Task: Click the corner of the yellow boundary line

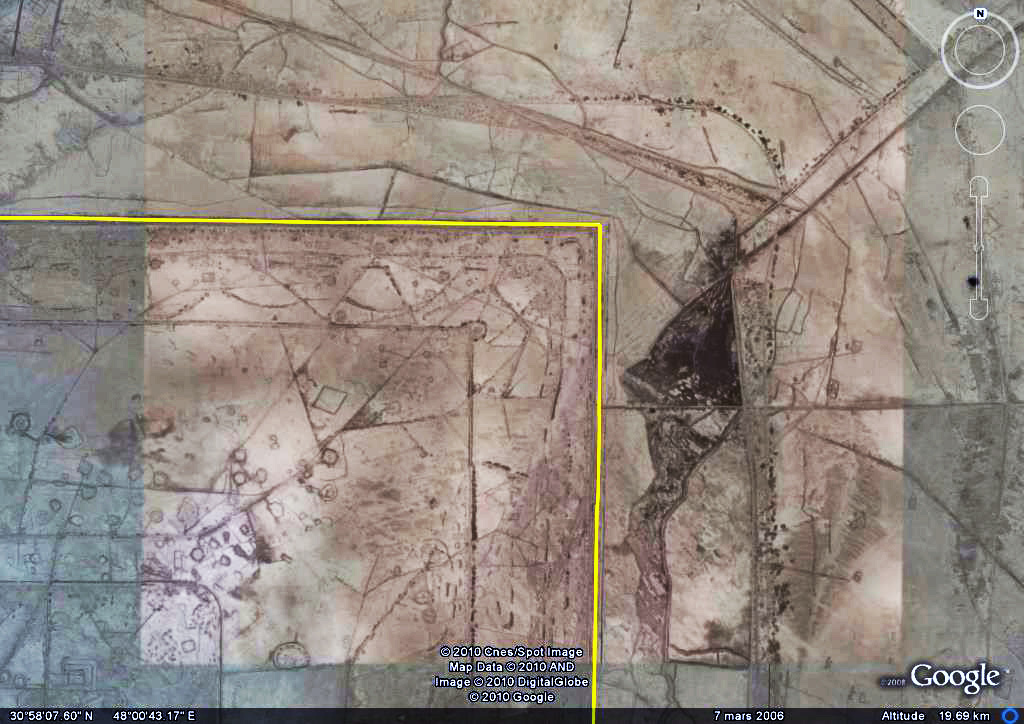Action: pos(599,225)
